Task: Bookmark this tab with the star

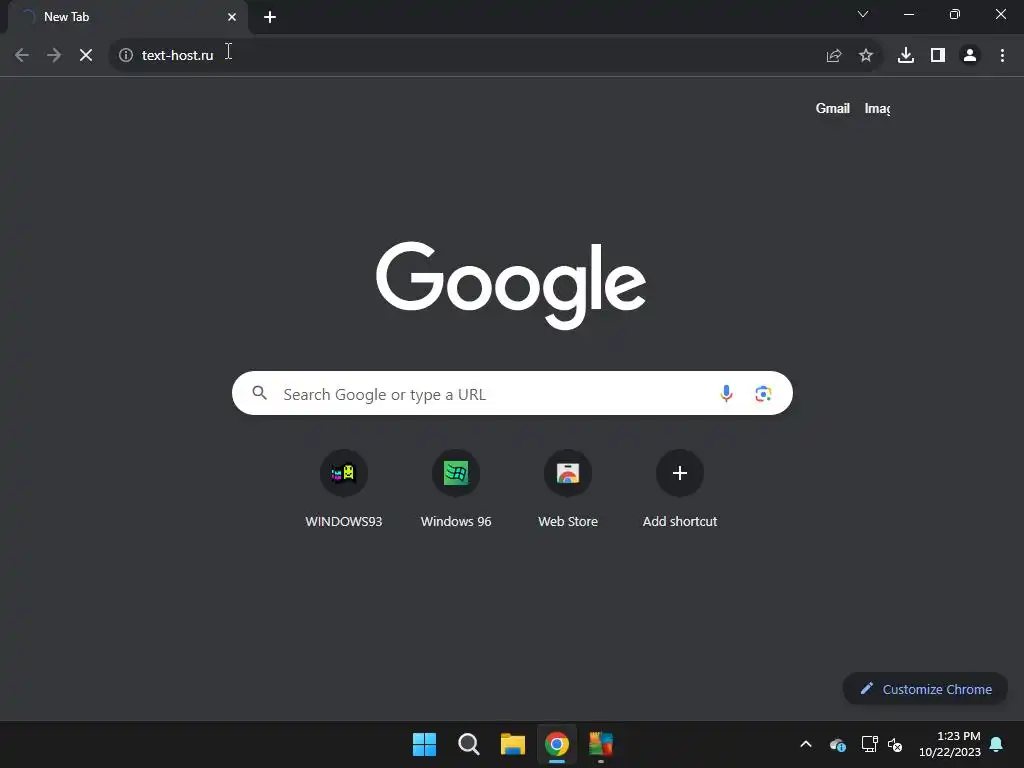Action: pyautogui.click(x=866, y=56)
